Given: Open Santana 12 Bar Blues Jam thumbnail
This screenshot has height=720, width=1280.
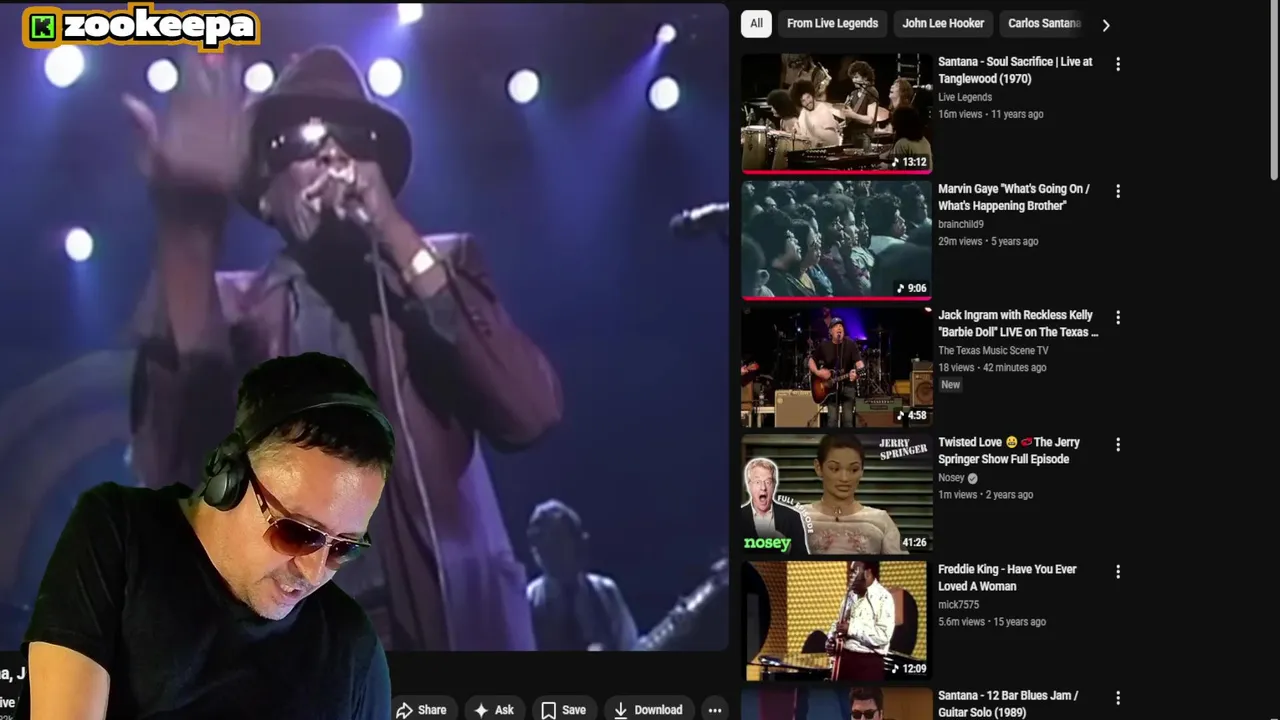Looking at the screenshot, I should coord(837,704).
